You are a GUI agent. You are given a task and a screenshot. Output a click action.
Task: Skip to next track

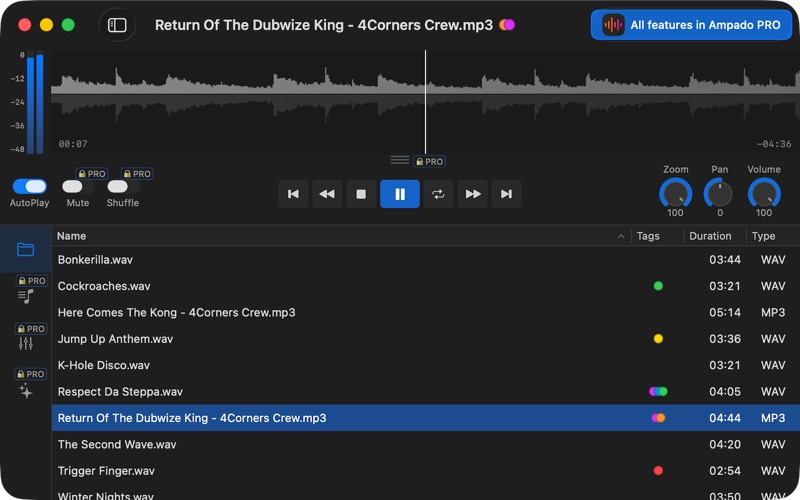click(506, 194)
